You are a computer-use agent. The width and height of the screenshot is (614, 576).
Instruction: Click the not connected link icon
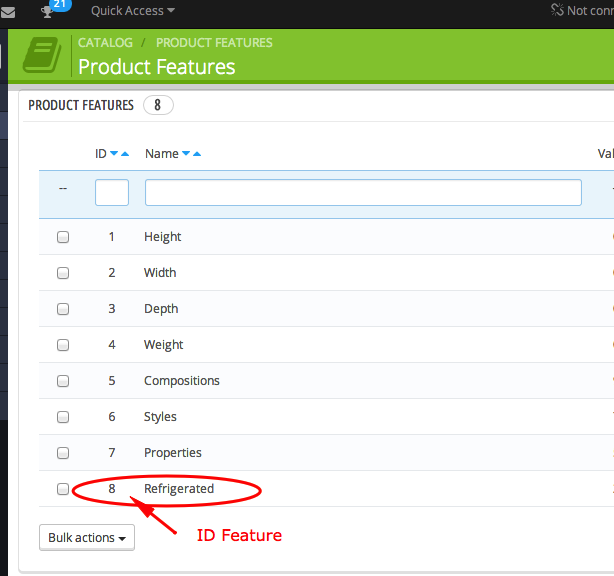point(558,10)
